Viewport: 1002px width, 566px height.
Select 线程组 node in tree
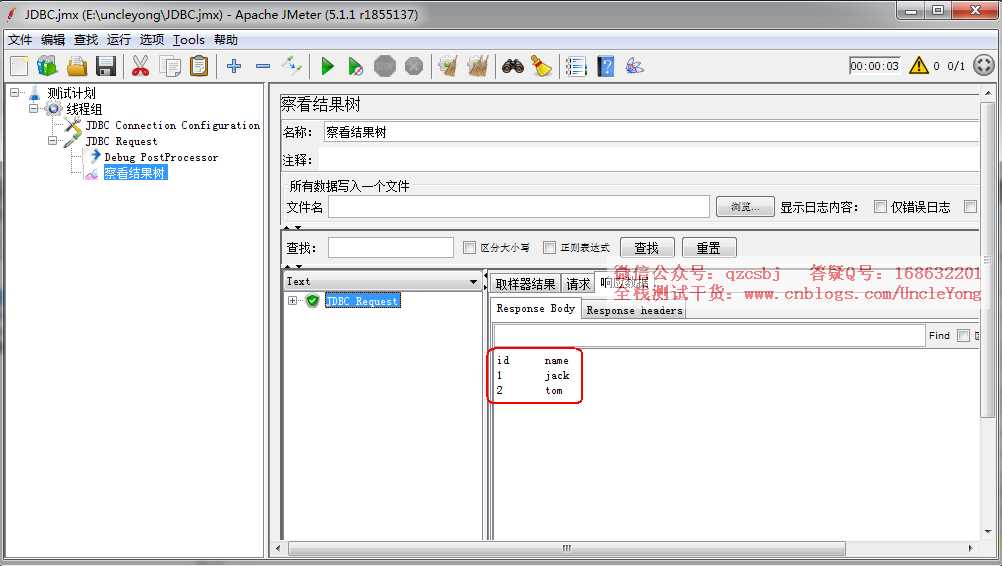tap(84, 109)
